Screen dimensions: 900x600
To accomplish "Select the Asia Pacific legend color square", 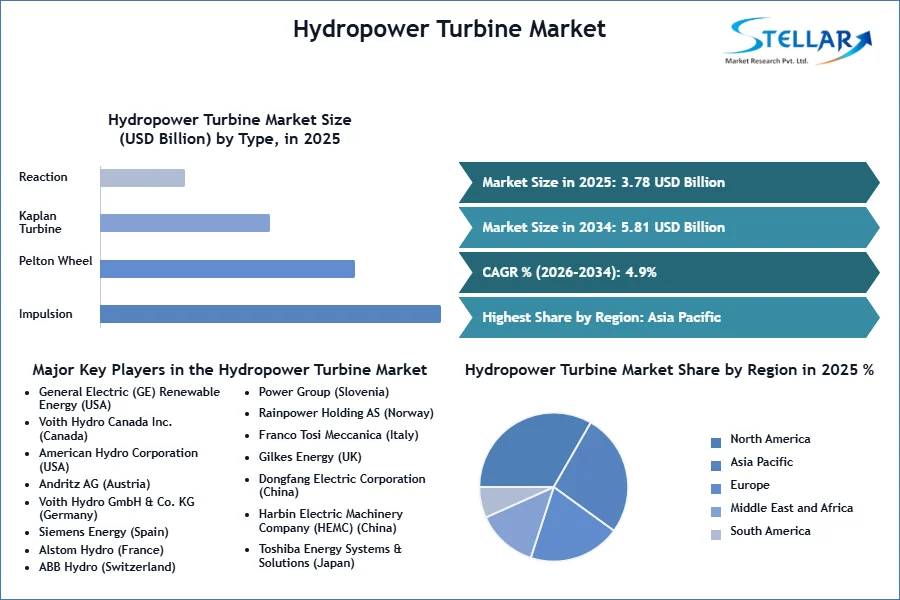I will click(716, 466).
